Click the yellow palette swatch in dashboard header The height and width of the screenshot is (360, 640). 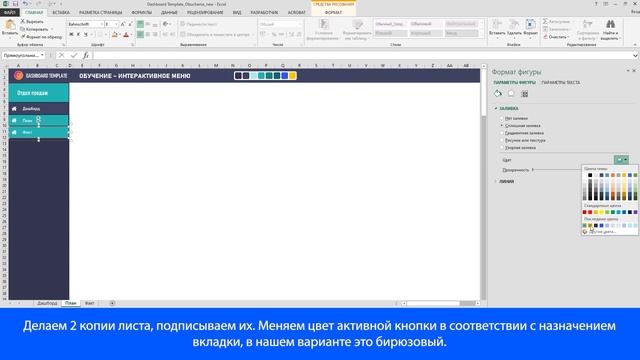coord(292,76)
